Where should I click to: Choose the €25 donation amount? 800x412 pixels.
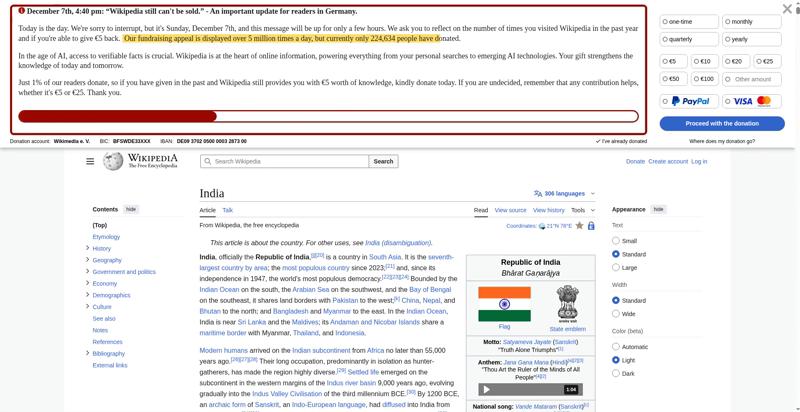[x=767, y=61]
